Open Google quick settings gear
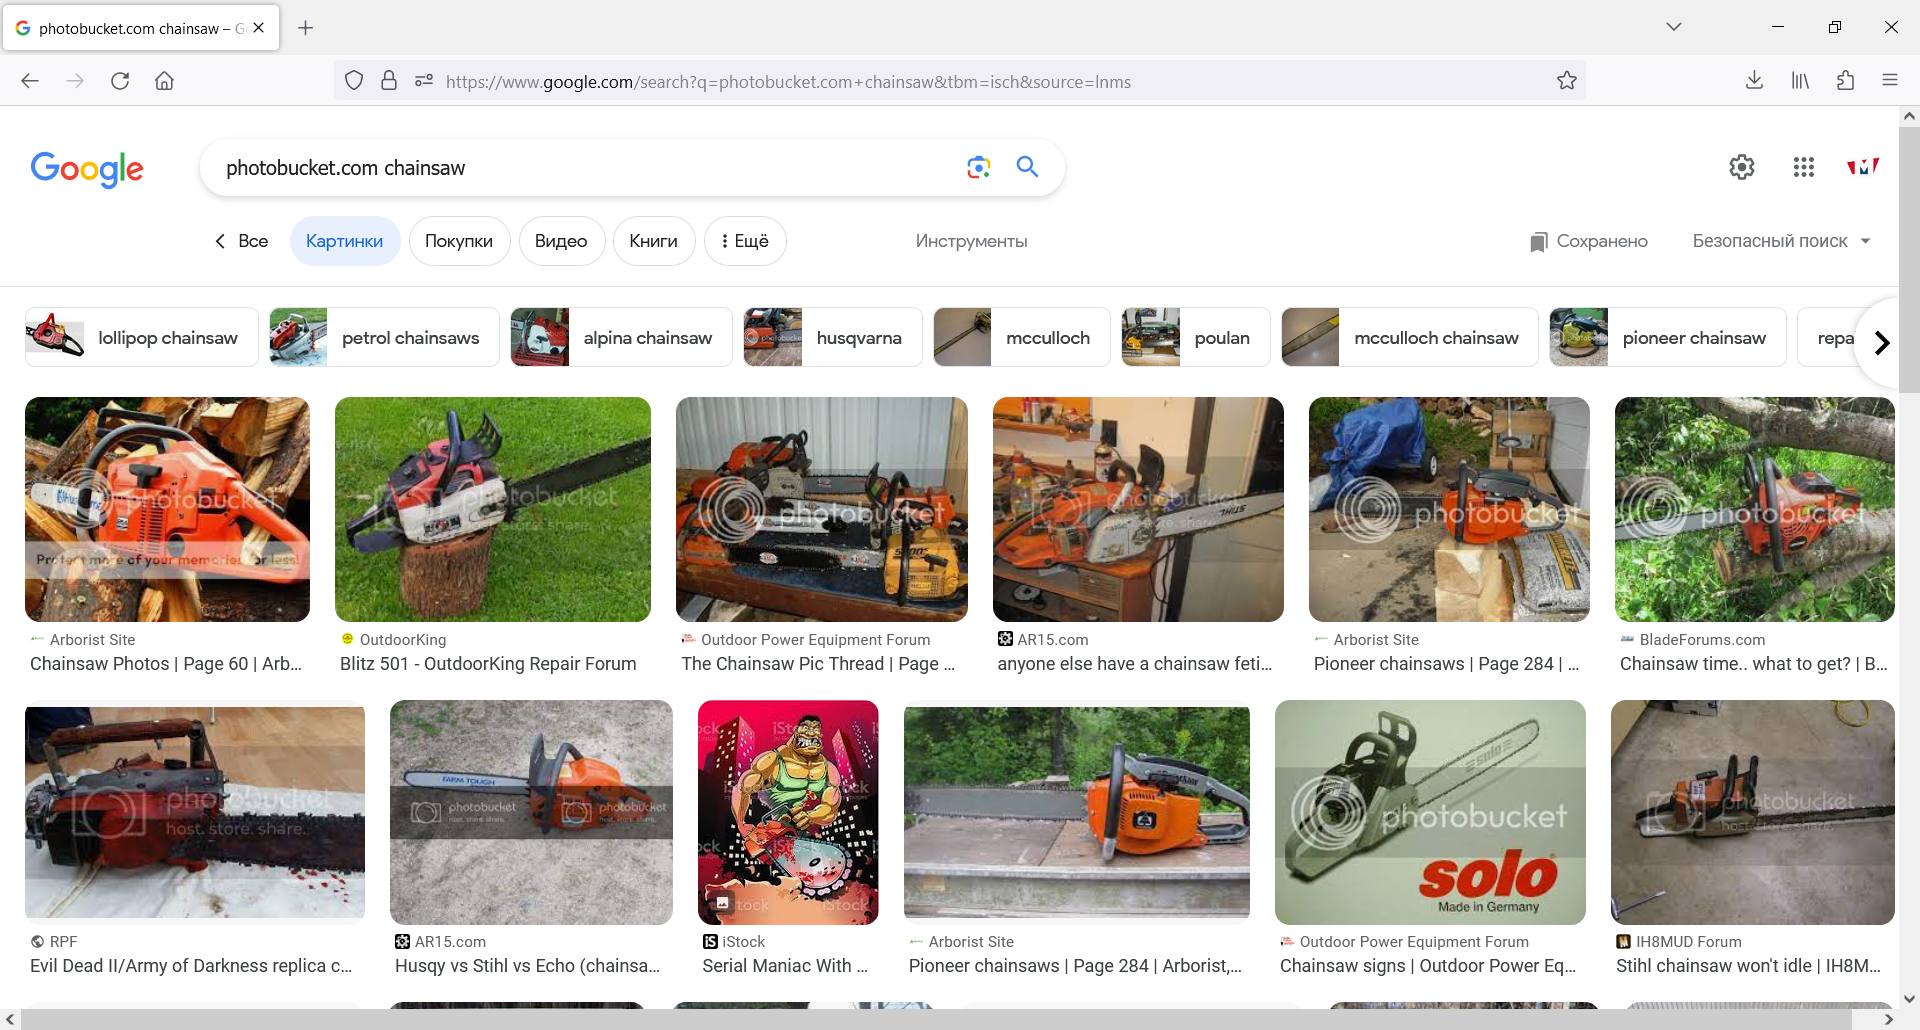 [x=1742, y=167]
